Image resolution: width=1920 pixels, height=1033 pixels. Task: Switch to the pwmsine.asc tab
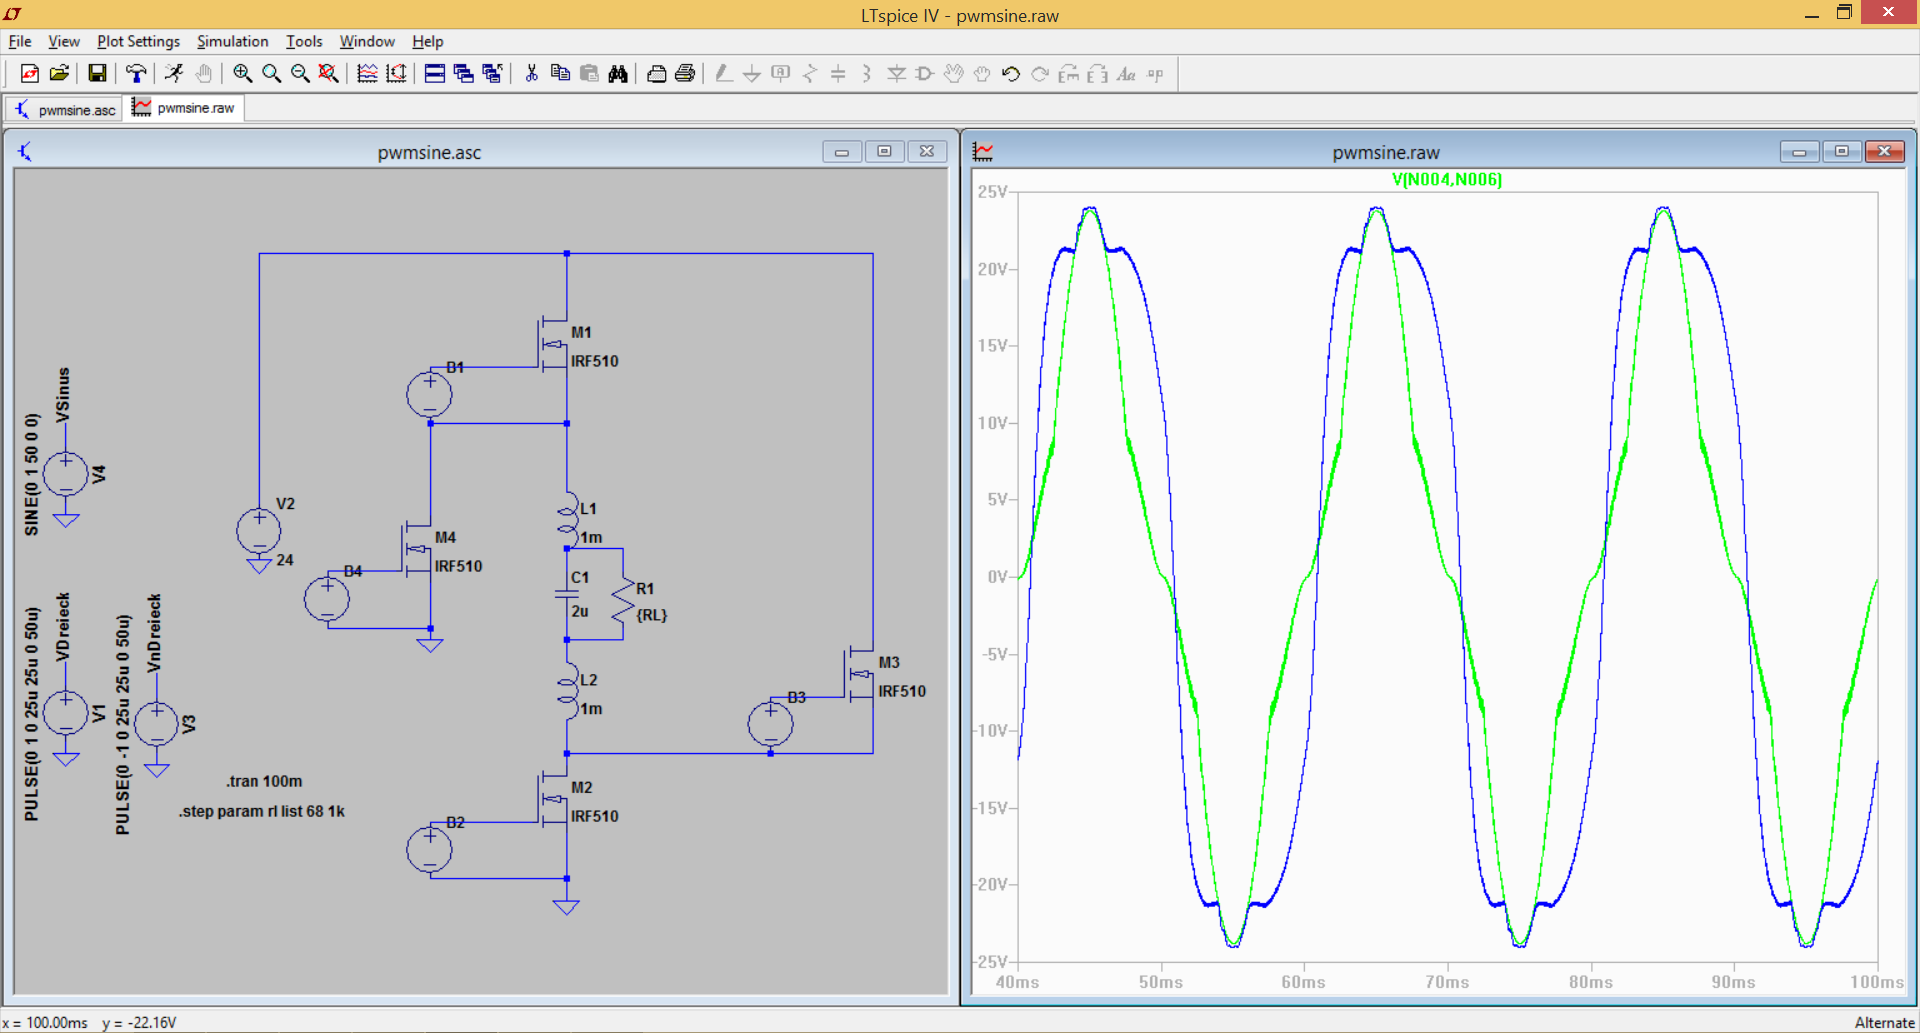(65, 109)
